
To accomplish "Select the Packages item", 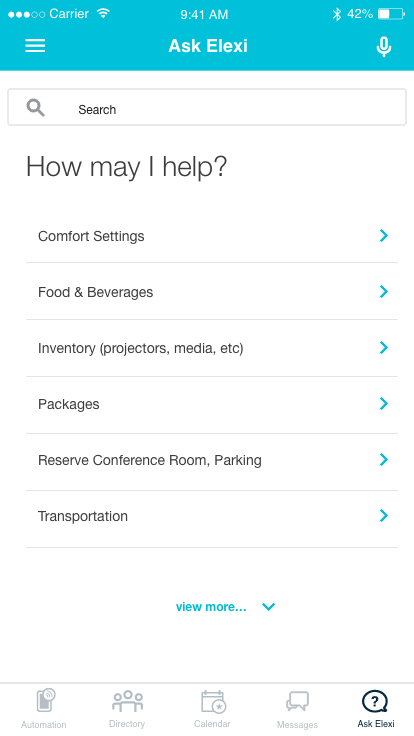I will coord(212,405).
